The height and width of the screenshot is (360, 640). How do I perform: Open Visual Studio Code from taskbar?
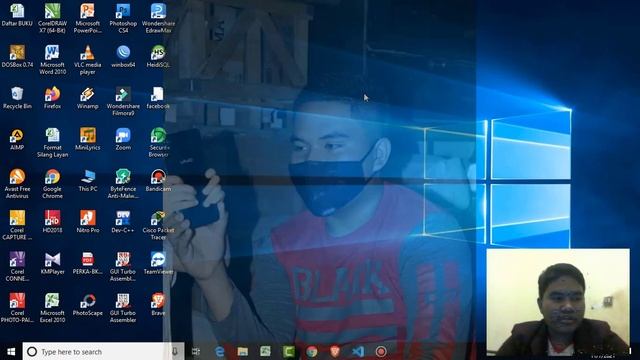(358, 351)
